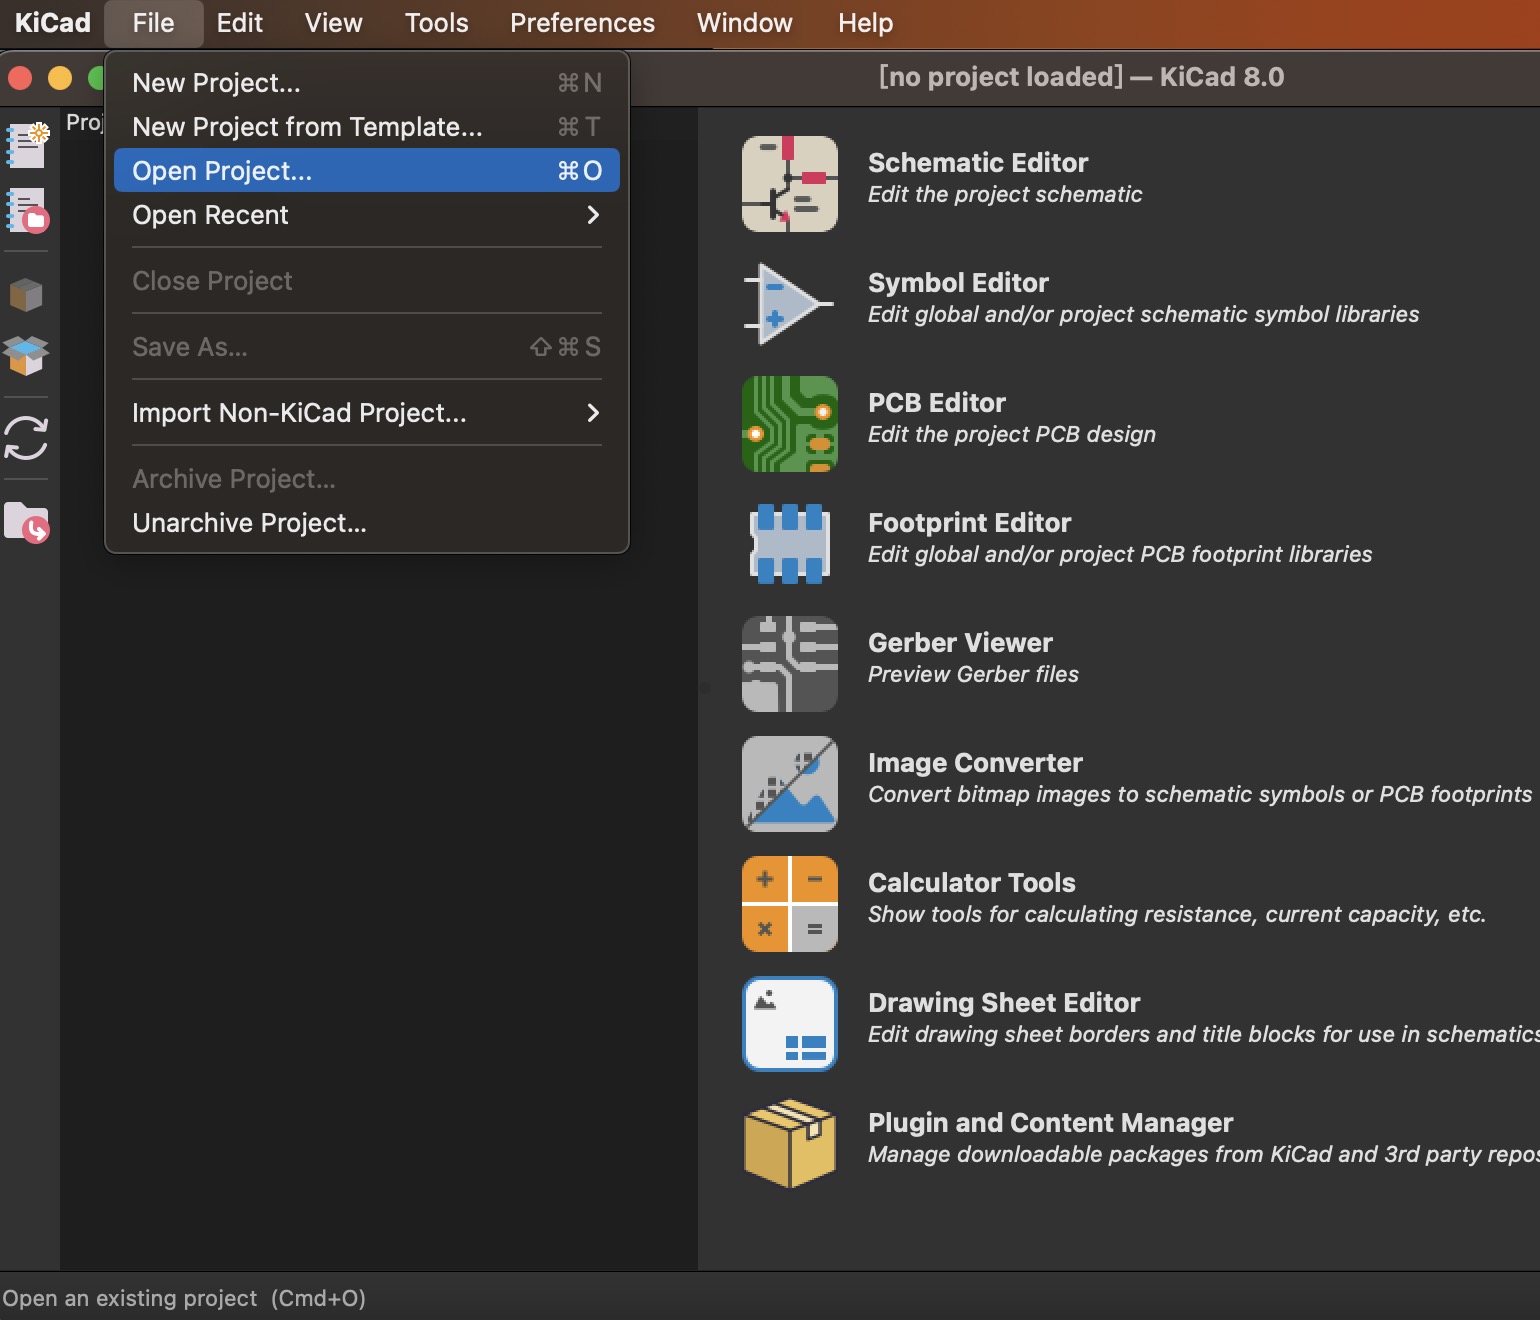Launch the Schematic Editor icon
The width and height of the screenshot is (1540, 1320).
click(x=790, y=184)
